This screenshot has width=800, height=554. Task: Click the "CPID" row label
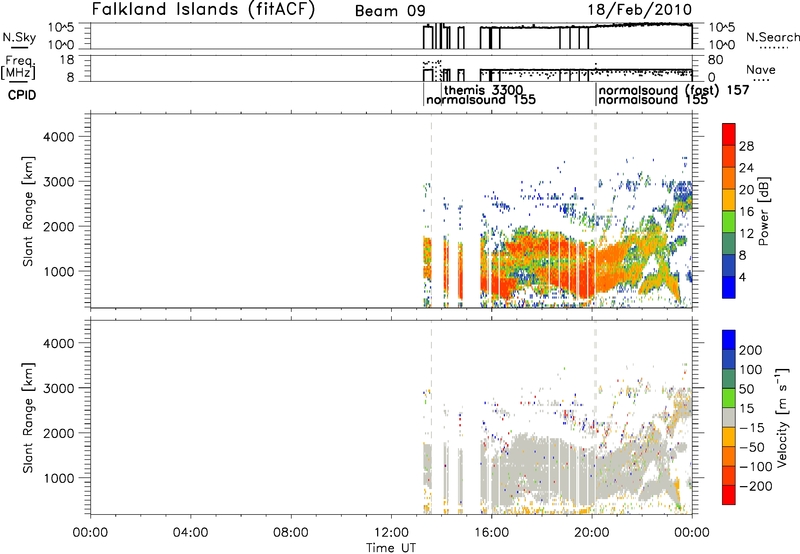coord(22,95)
